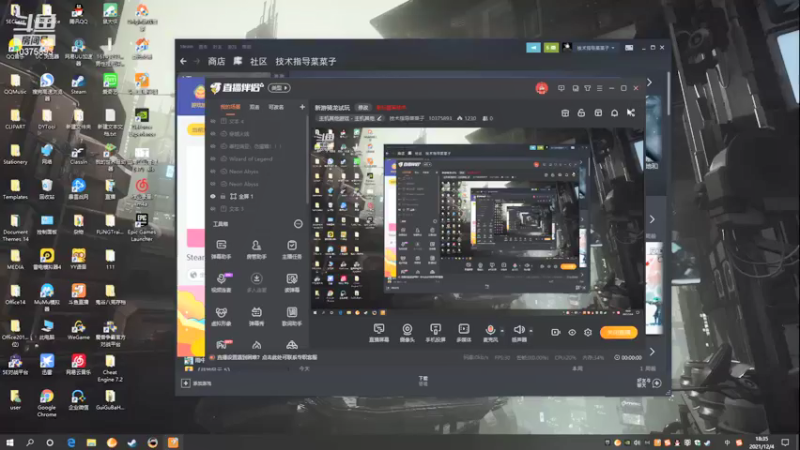Open 弹幕助手 tool in the toolbox
The height and width of the screenshot is (450, 800).
[x=221, y=249]
